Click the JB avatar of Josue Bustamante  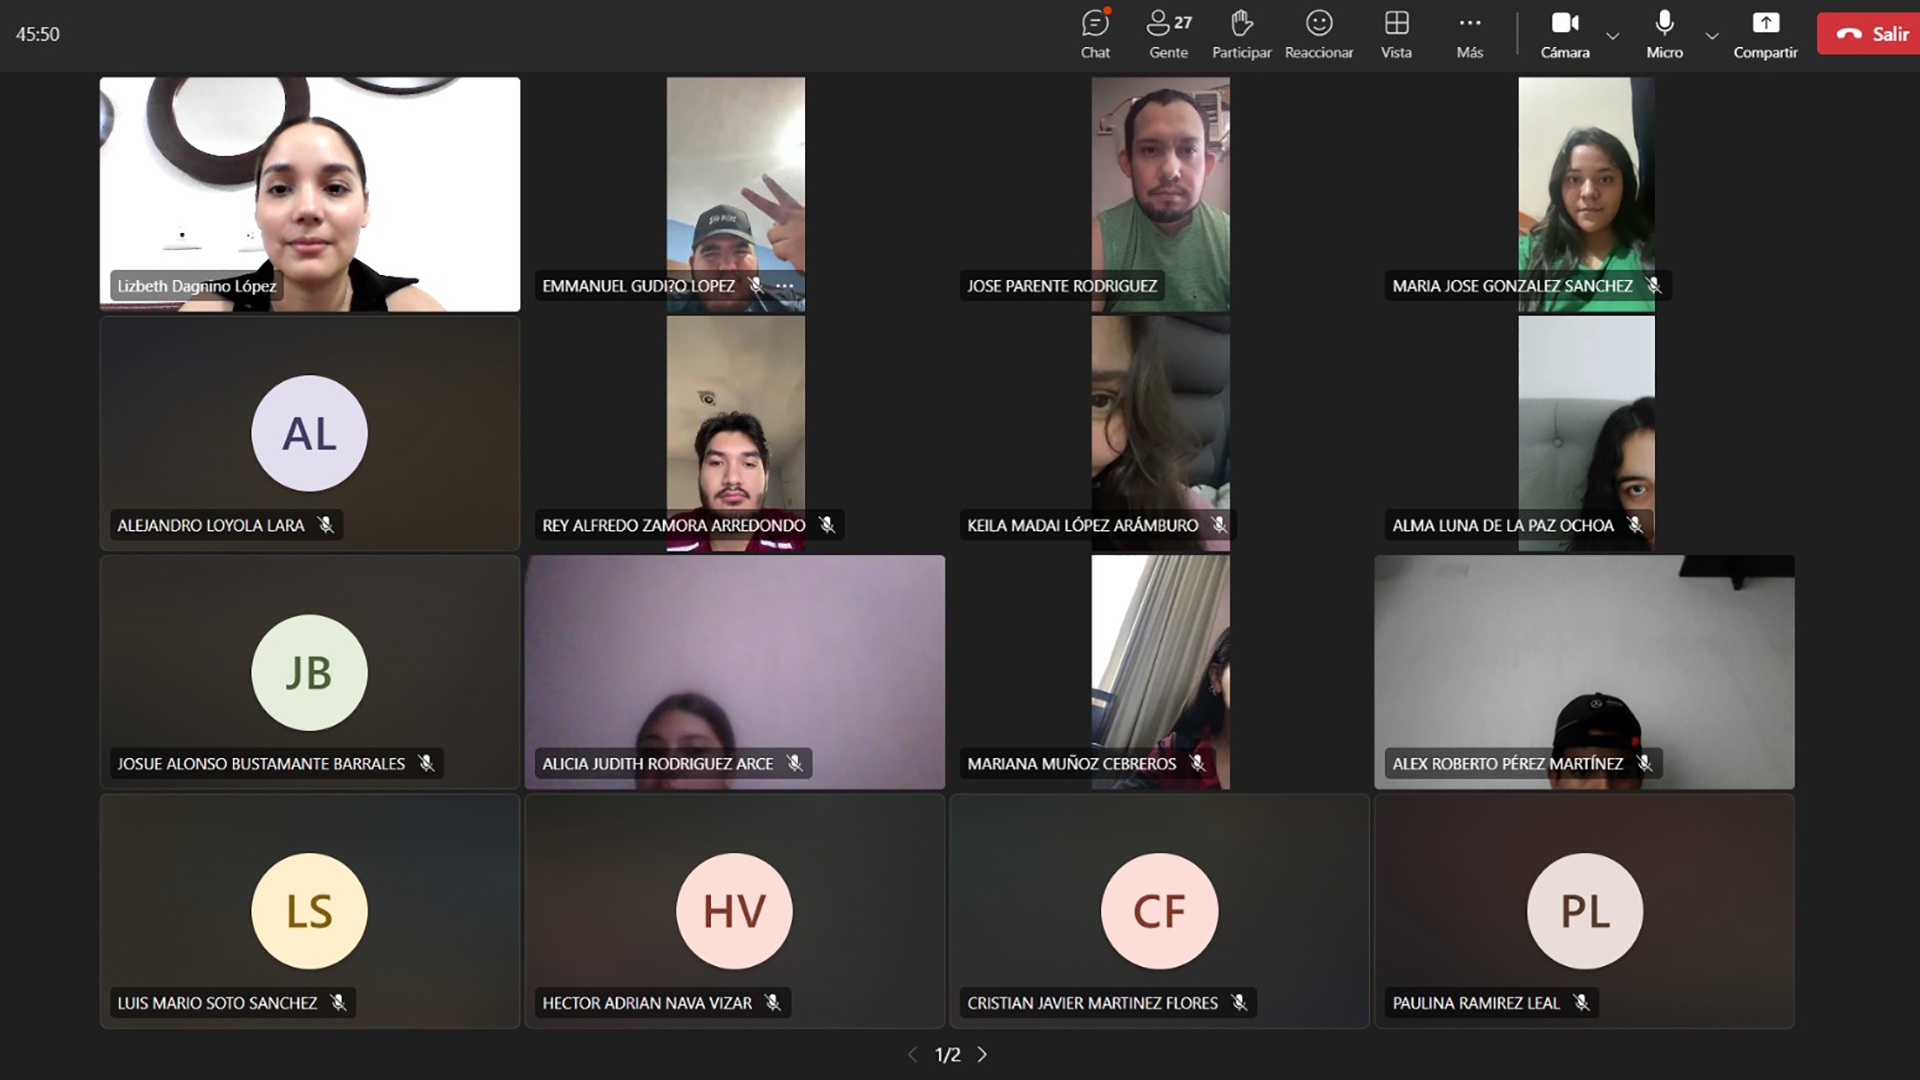coord(309,672)
